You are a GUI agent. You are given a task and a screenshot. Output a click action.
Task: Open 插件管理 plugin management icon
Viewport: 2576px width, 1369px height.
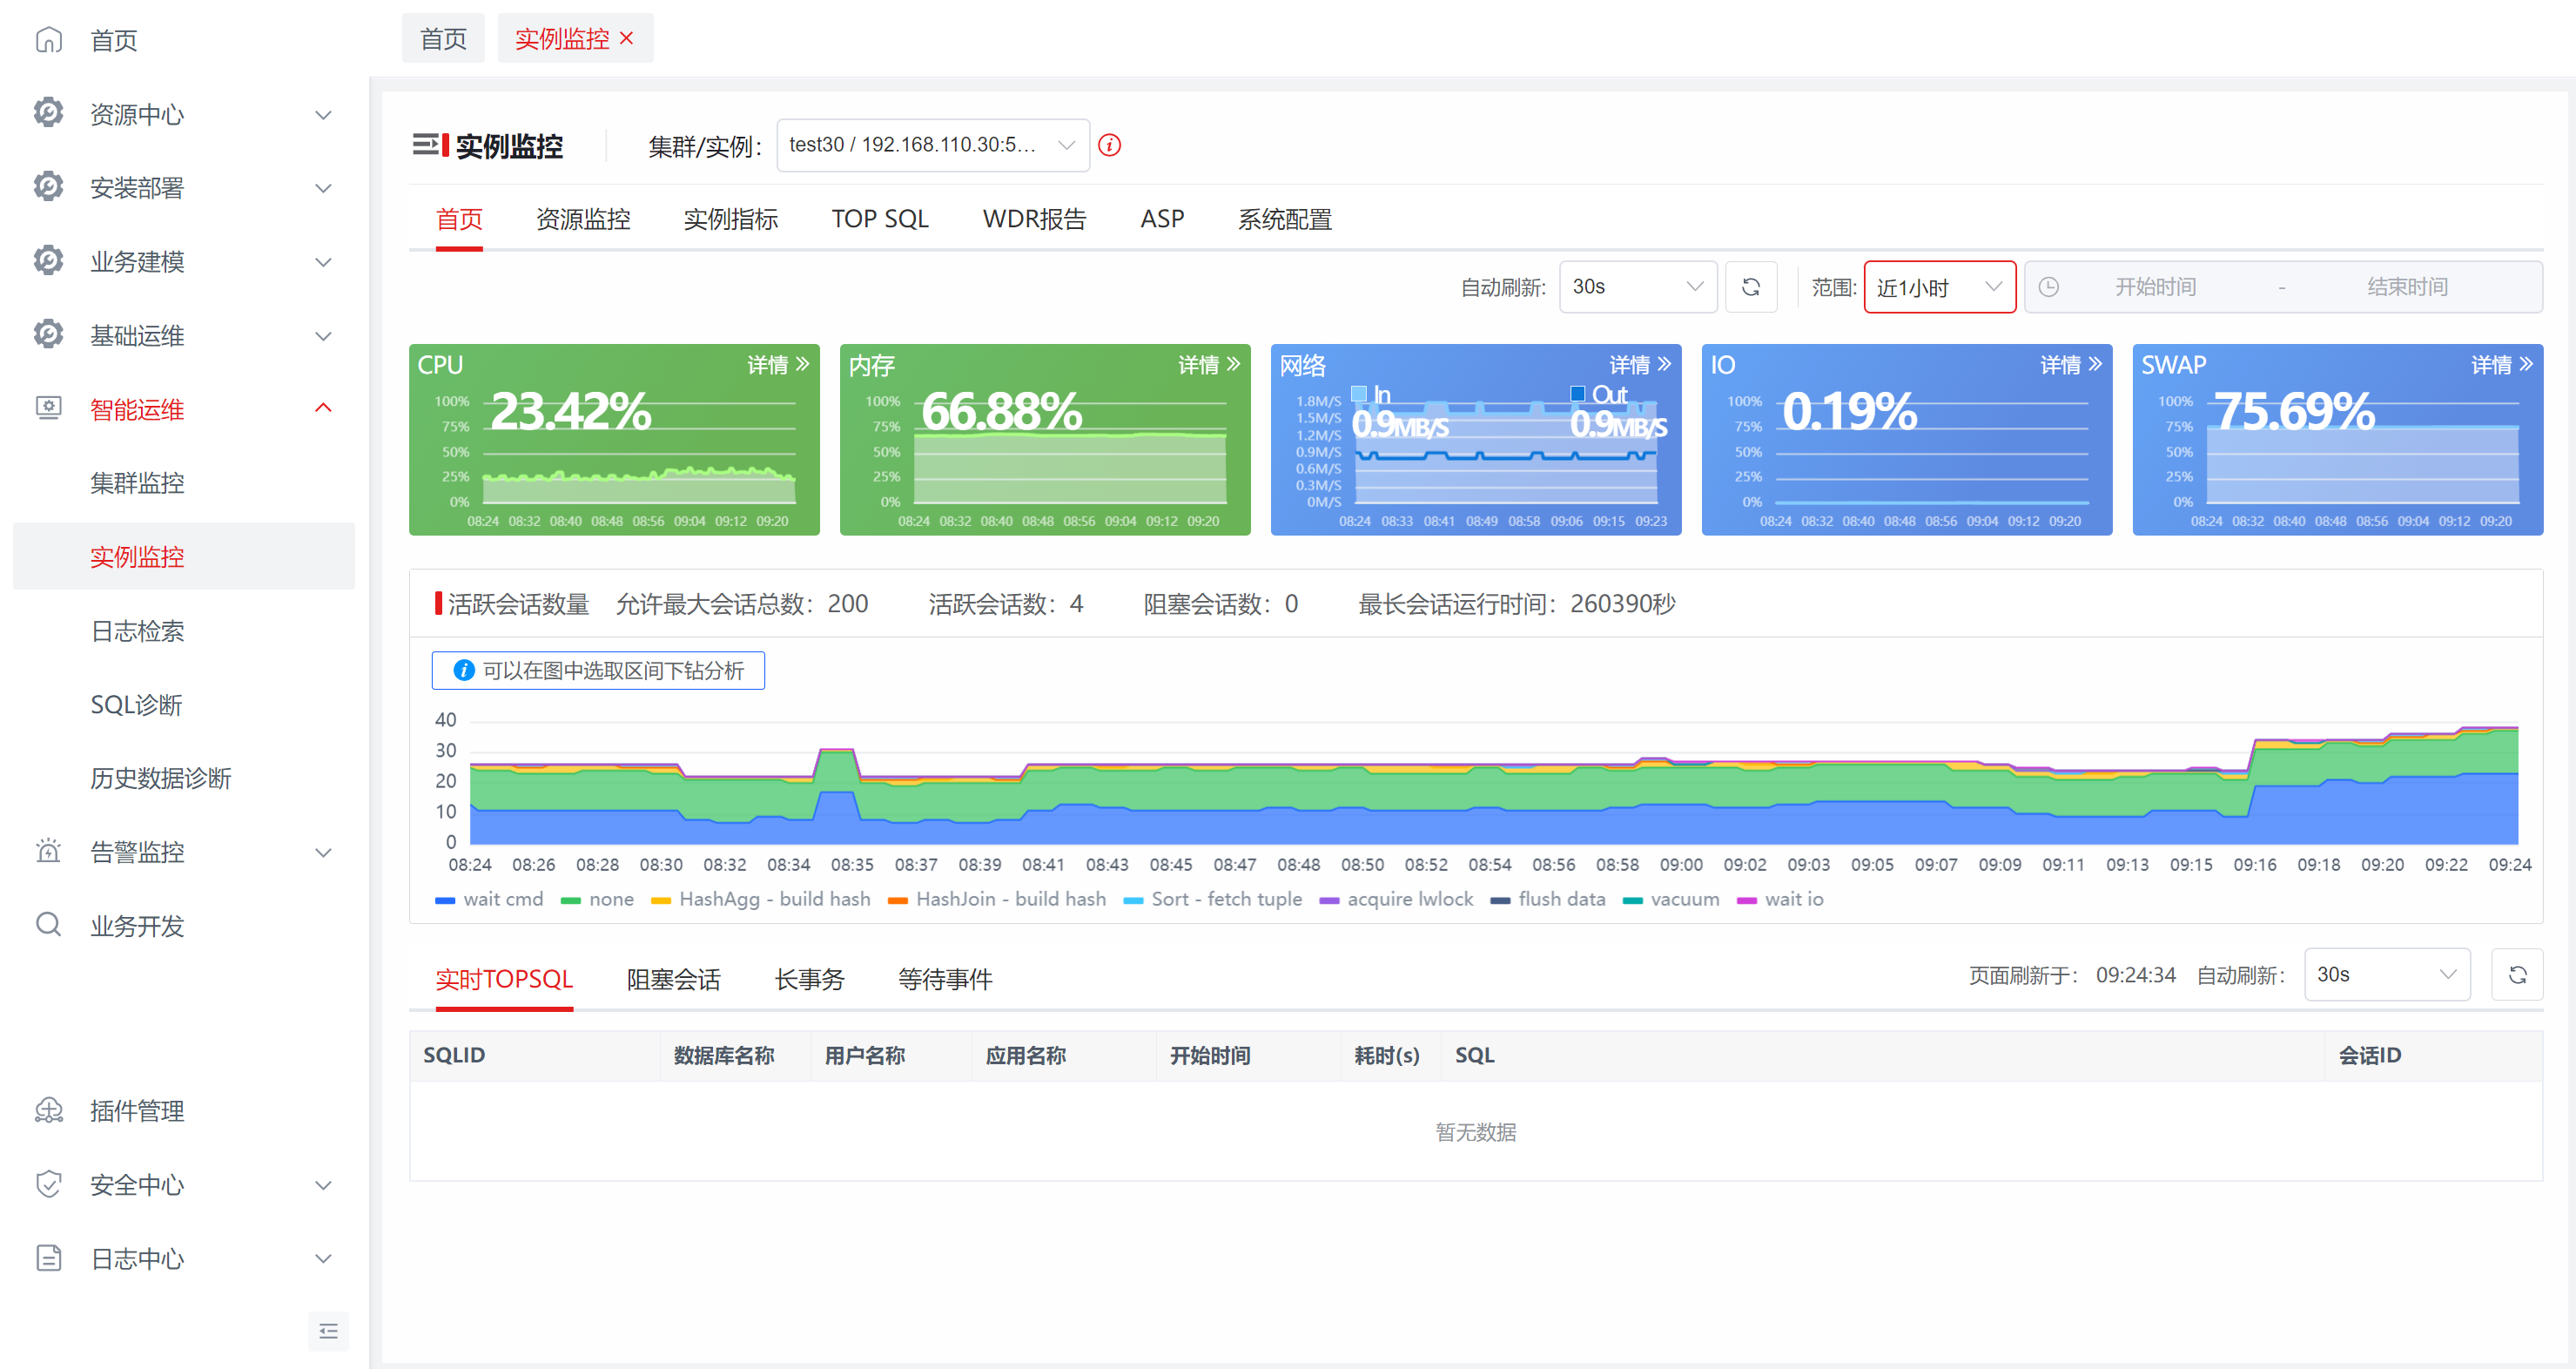point(48,1110)
